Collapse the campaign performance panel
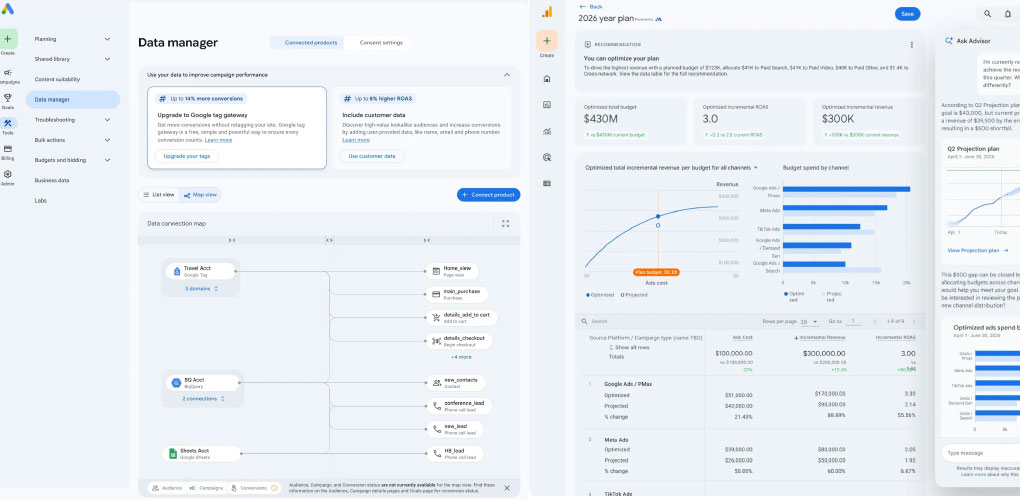The height and width of the screenshot is (500, 1020). point(507,75)
